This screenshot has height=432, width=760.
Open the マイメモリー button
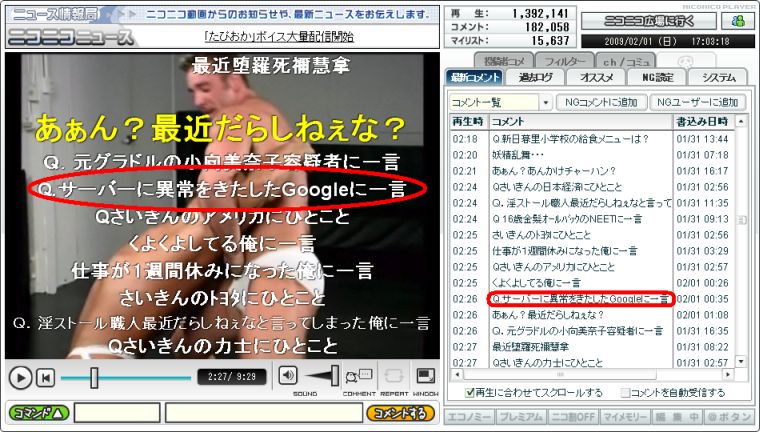[x=625, y=417]
